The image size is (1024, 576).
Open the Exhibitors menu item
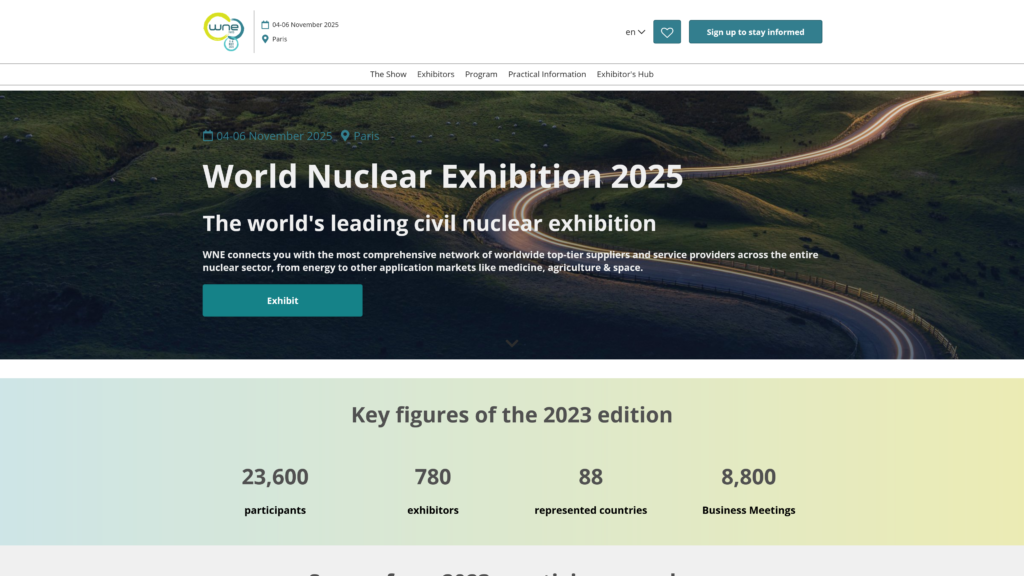click(x=436, y=74)
